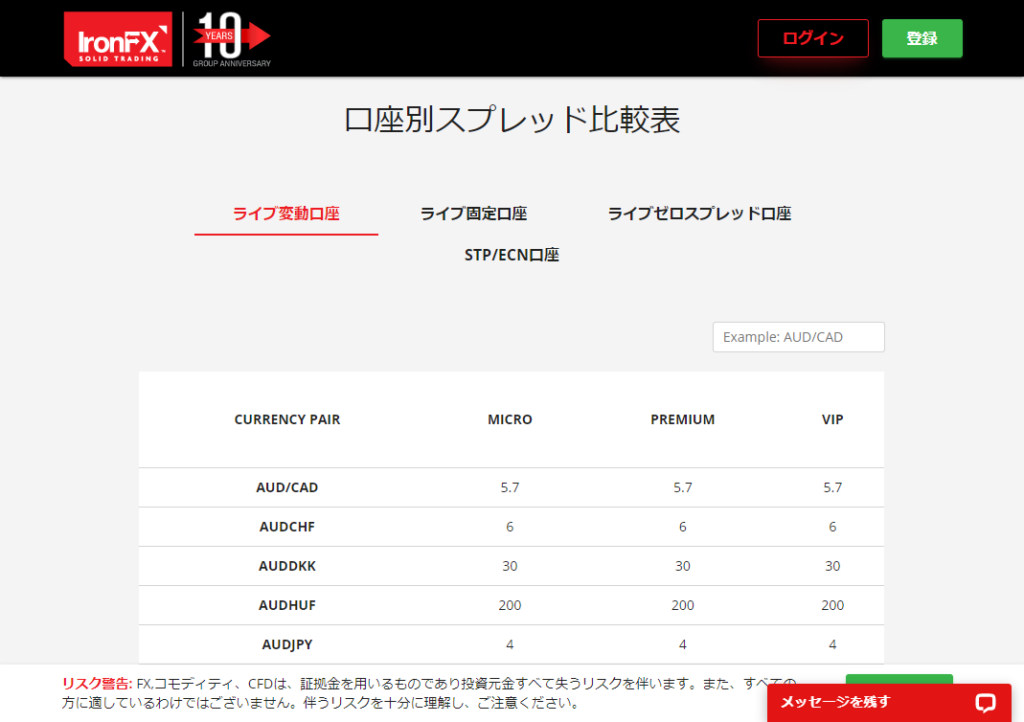Click AUDJPY VIP spread value 4
This screenshot has height=722, width=1024.
(x=832, y=644)
